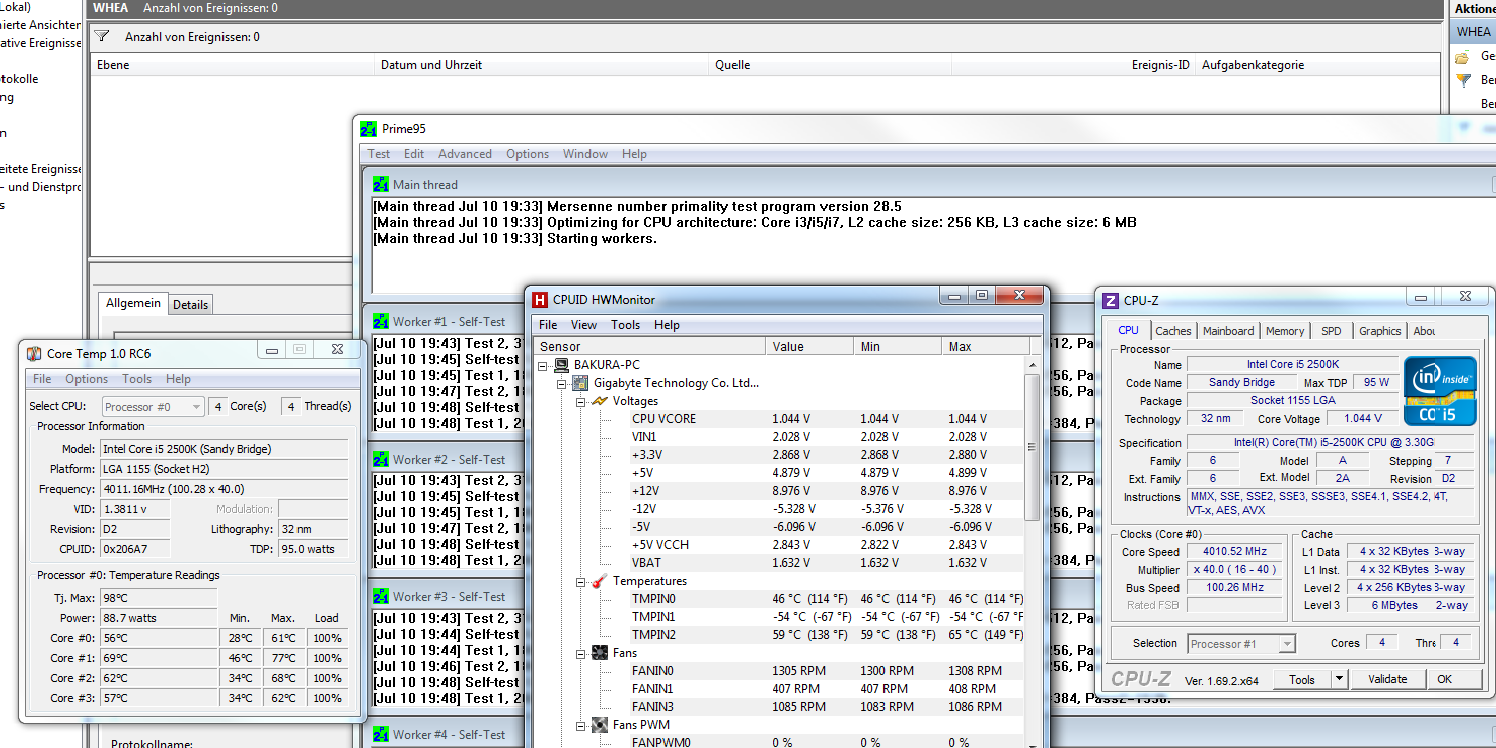The image size is (1496, 748).
Task: Click the BAKURA-PC computer icon
Action: click(561, 365)
